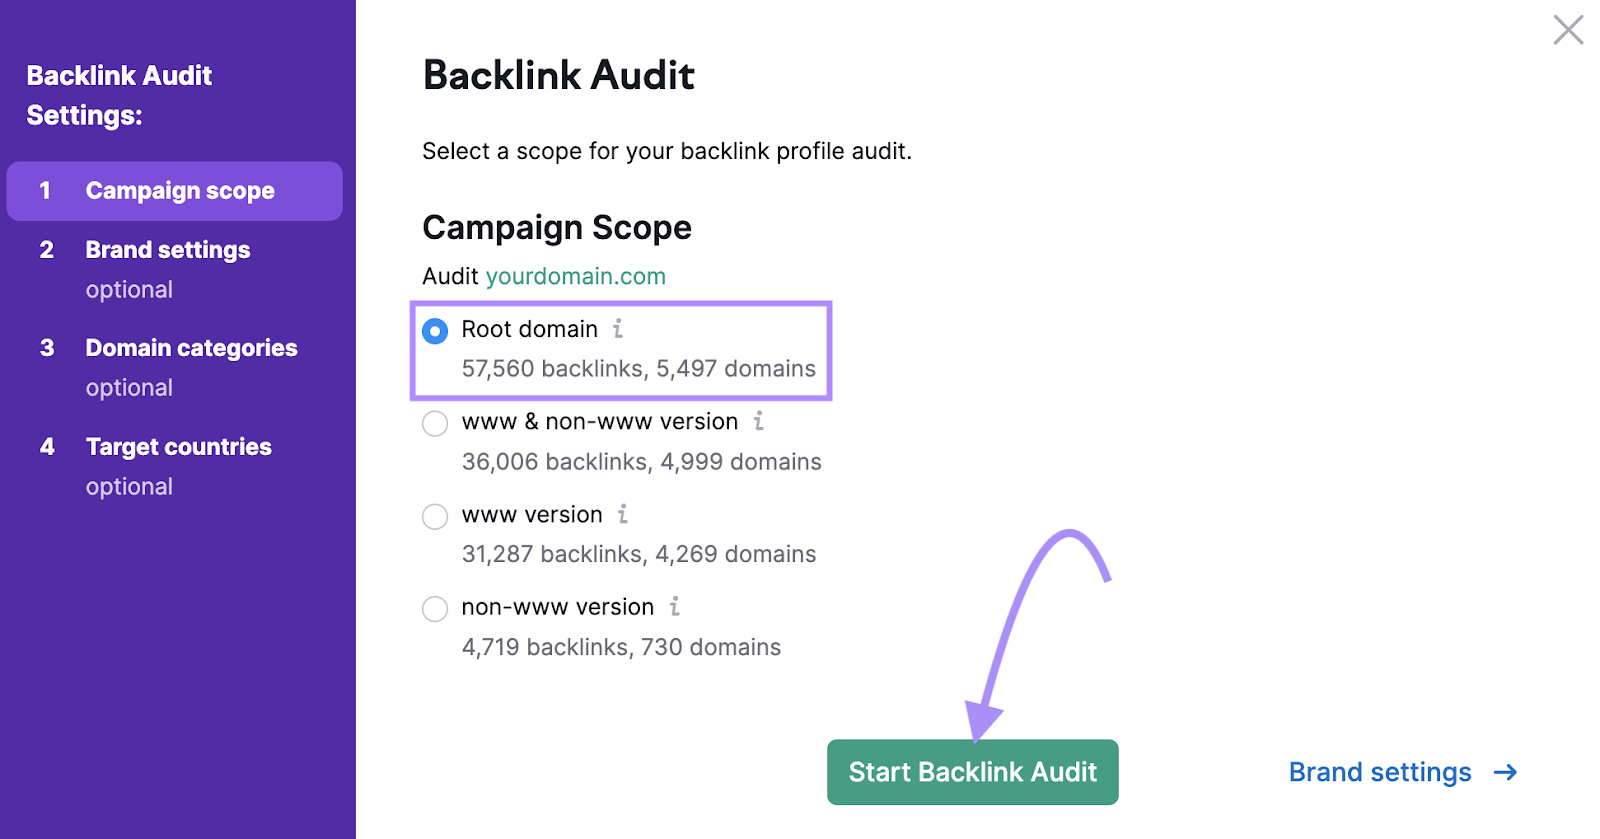Keep Root domain selected by clicking its radio
The image size is (1600, 839).
pyautogui.click(x=435, y=330)
